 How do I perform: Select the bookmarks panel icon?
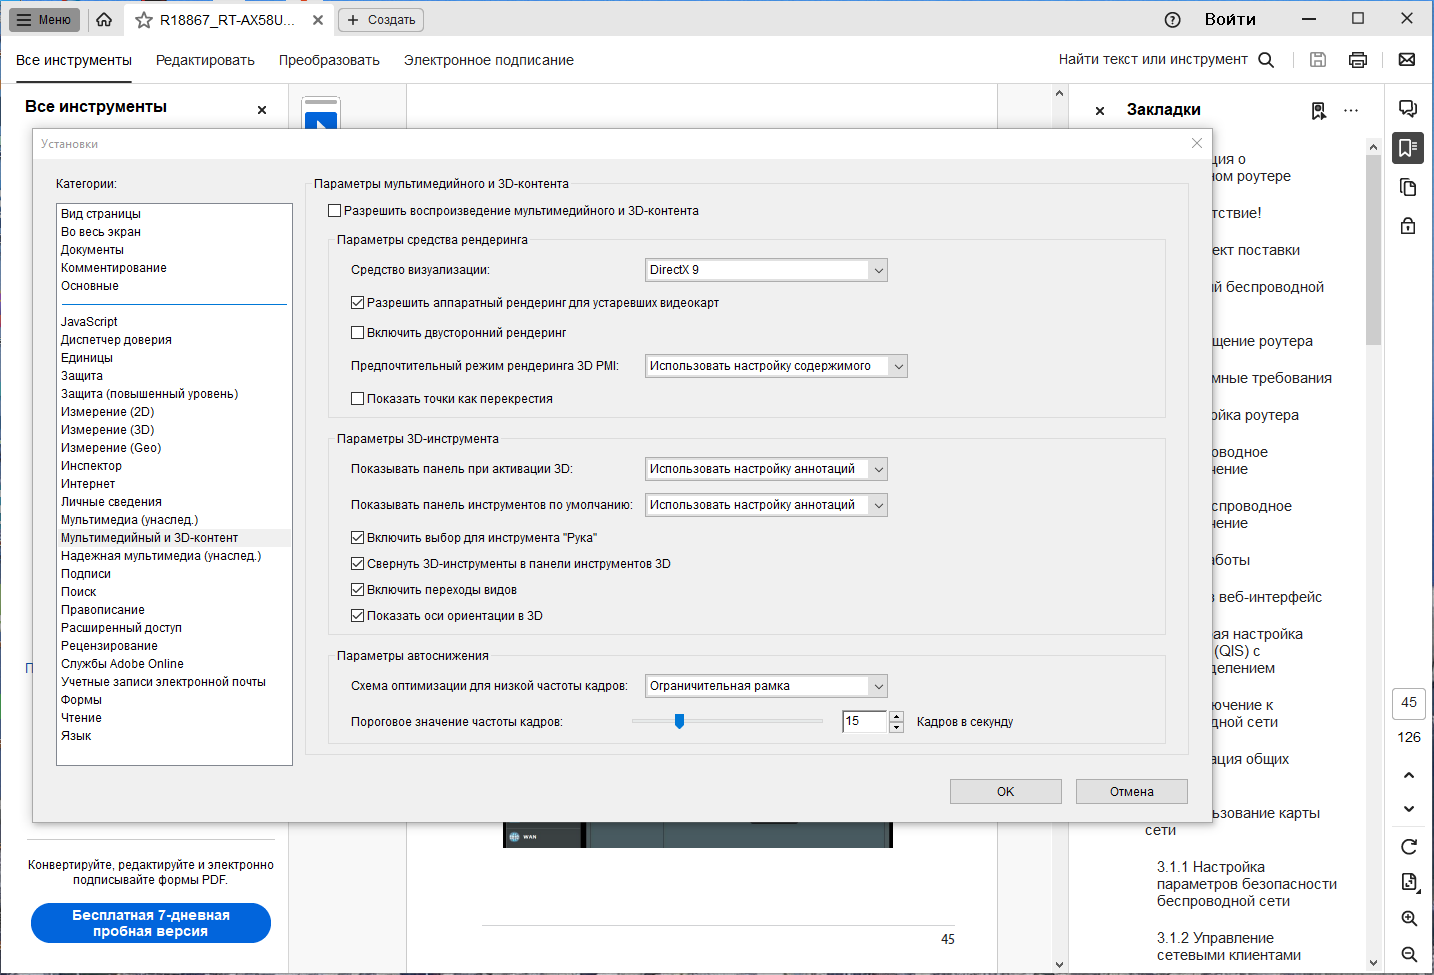[1408, 148]
